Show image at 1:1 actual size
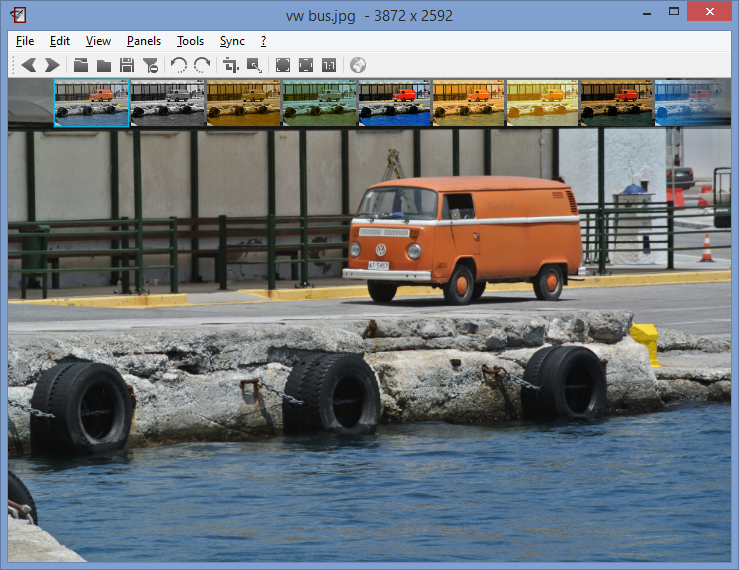Image resolution: width=739 pixels, height=570 pixels. click(329, 65)
